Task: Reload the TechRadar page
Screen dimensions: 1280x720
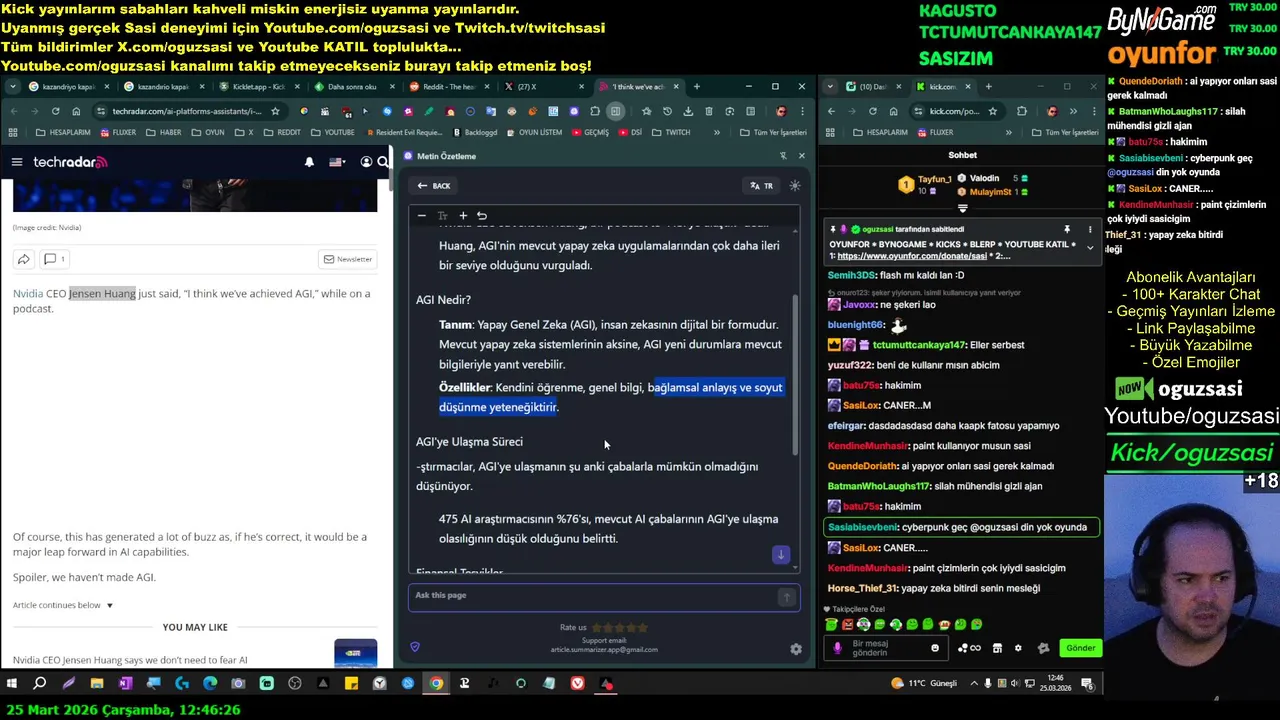Action: 56,111
